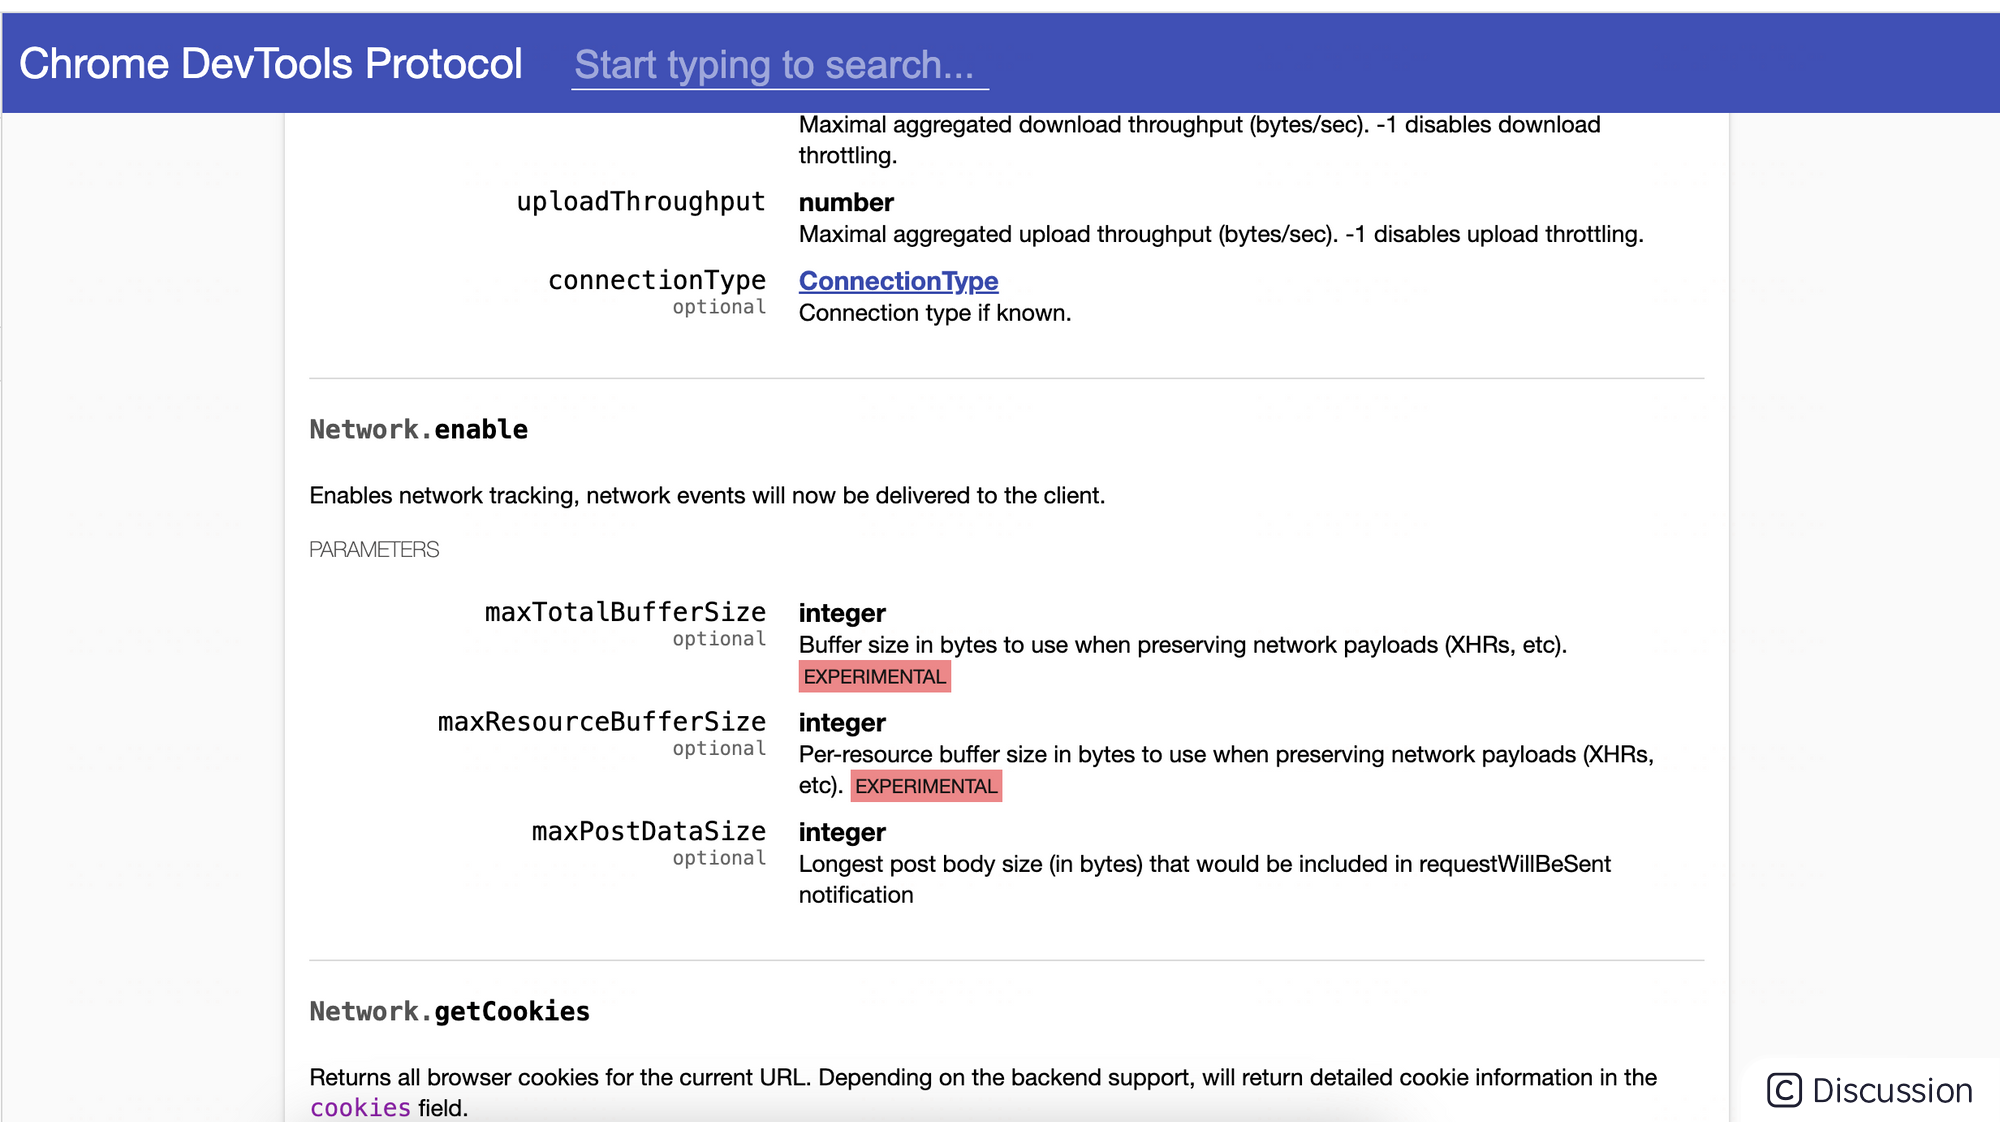
Task: Click 'Enables network tracking' description sentence
Action: (707, 496)
